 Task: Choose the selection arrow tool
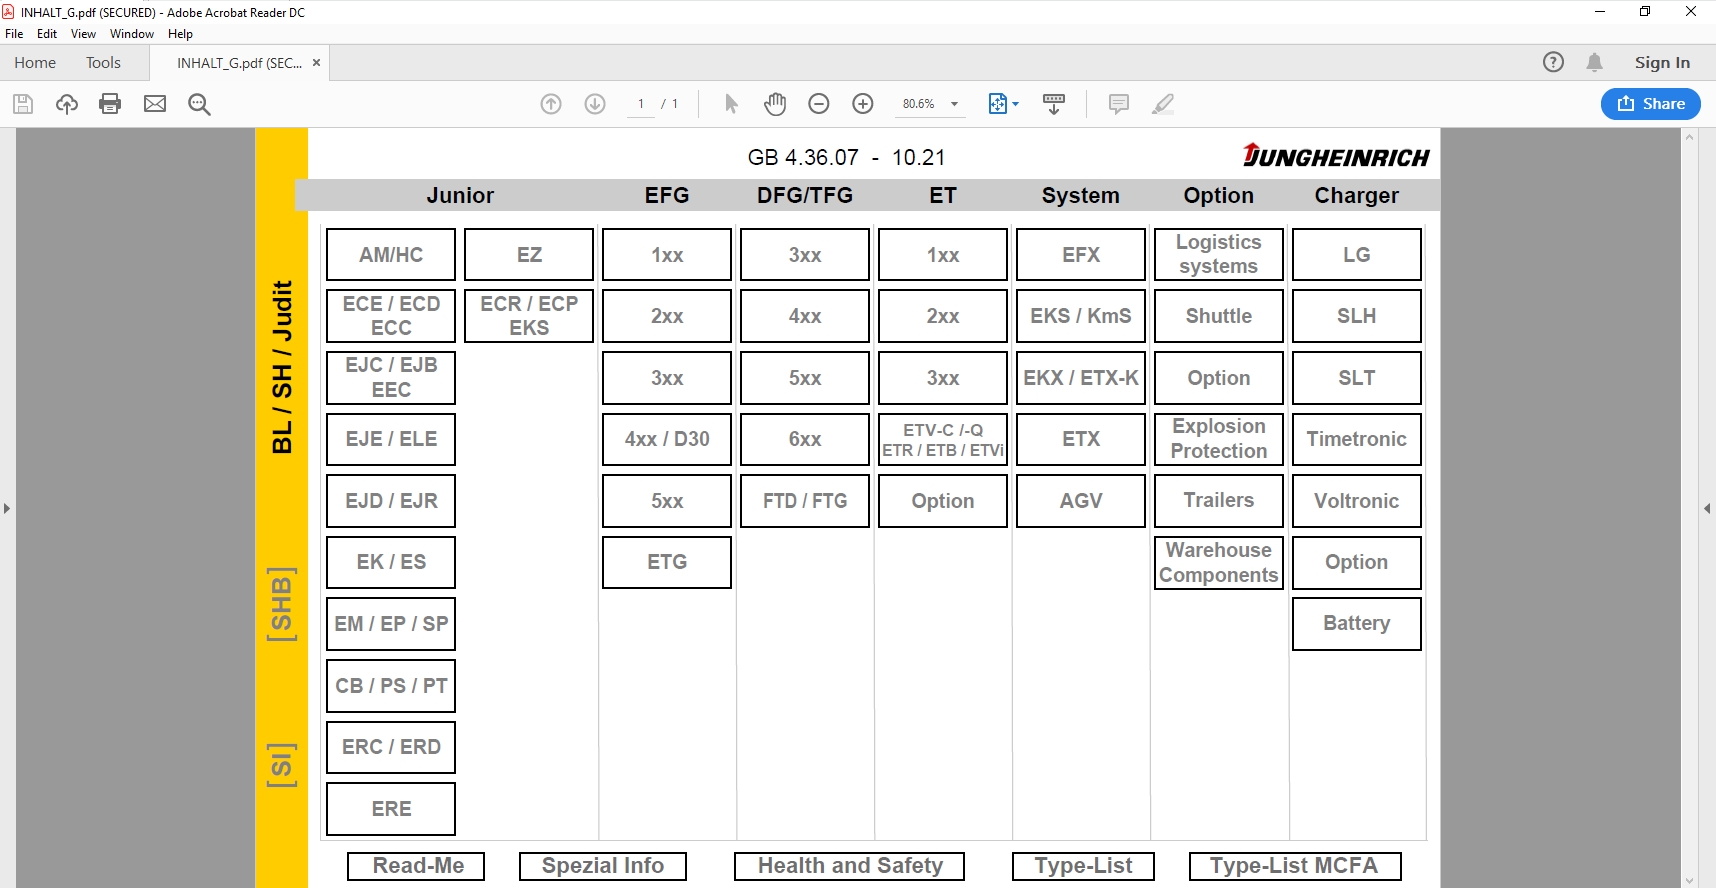pos(731,104)
